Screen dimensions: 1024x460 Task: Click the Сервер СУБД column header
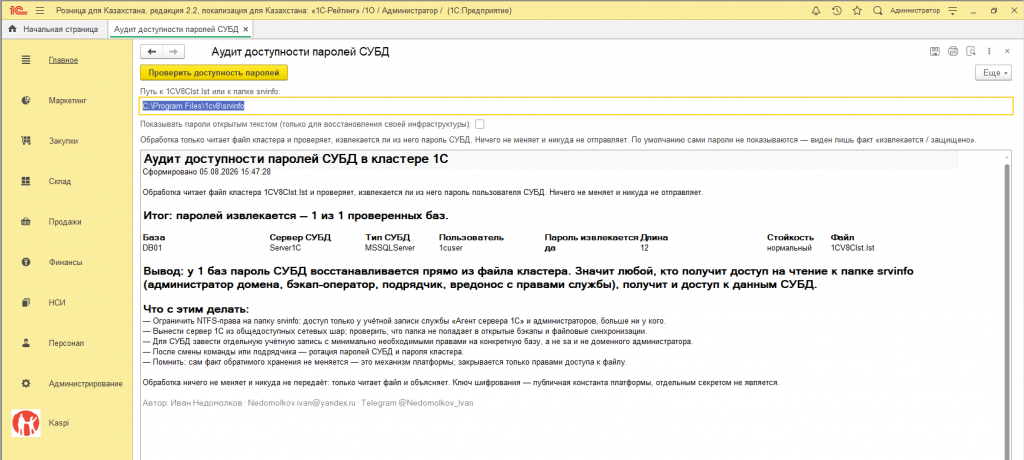click(300, 237)
